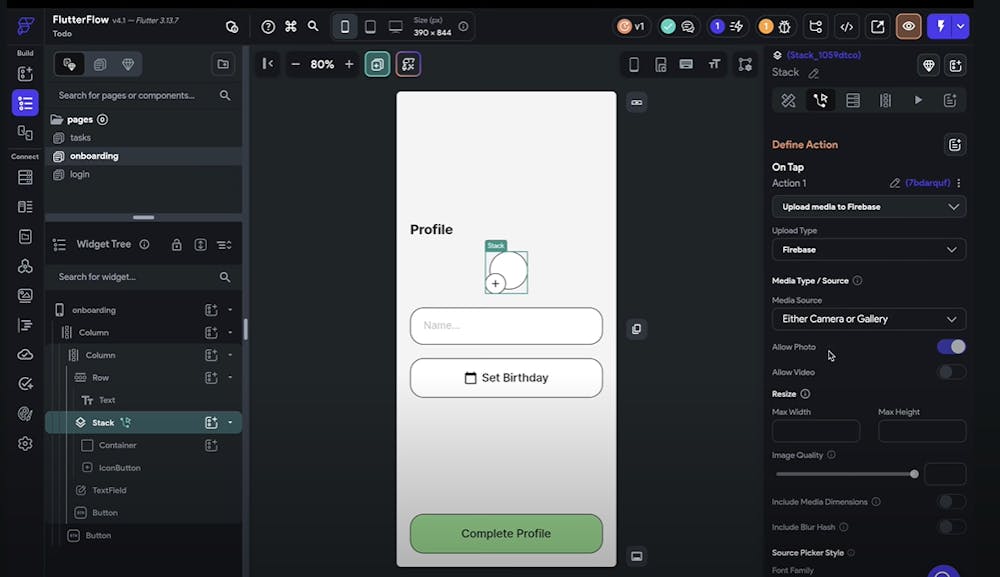Click the lightning run button

[x=940, y=27]
